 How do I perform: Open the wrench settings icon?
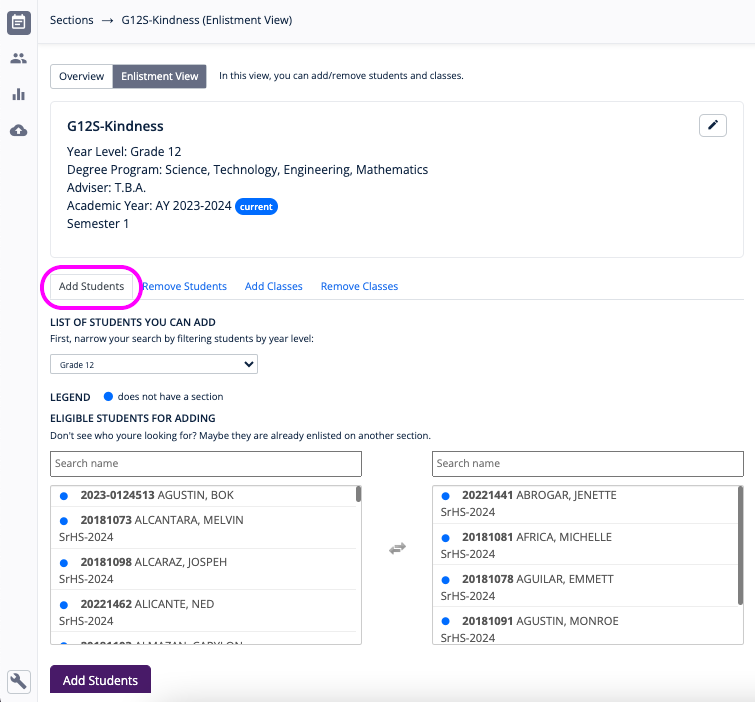click(18, 681)
